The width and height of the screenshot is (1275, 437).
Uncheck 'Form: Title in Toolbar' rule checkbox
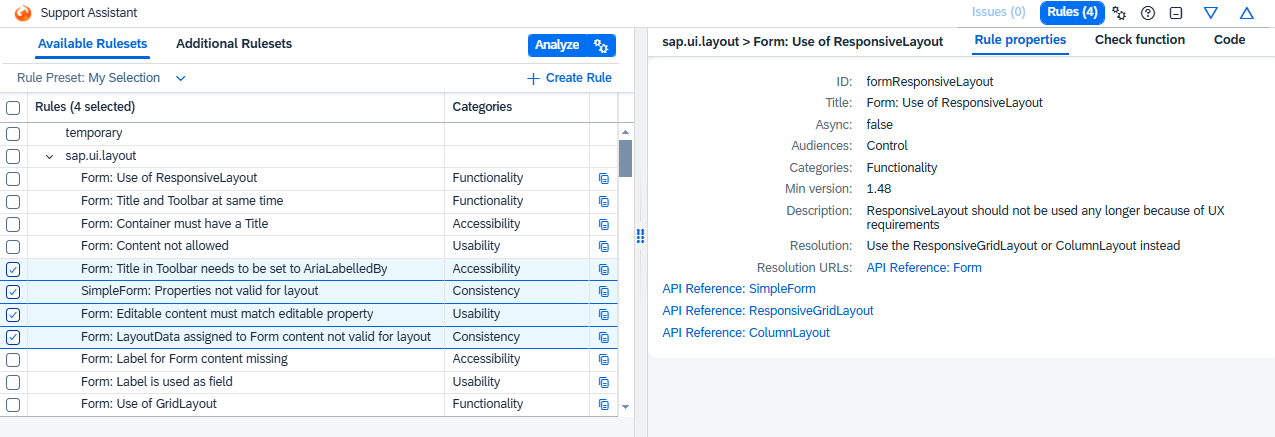13,269
